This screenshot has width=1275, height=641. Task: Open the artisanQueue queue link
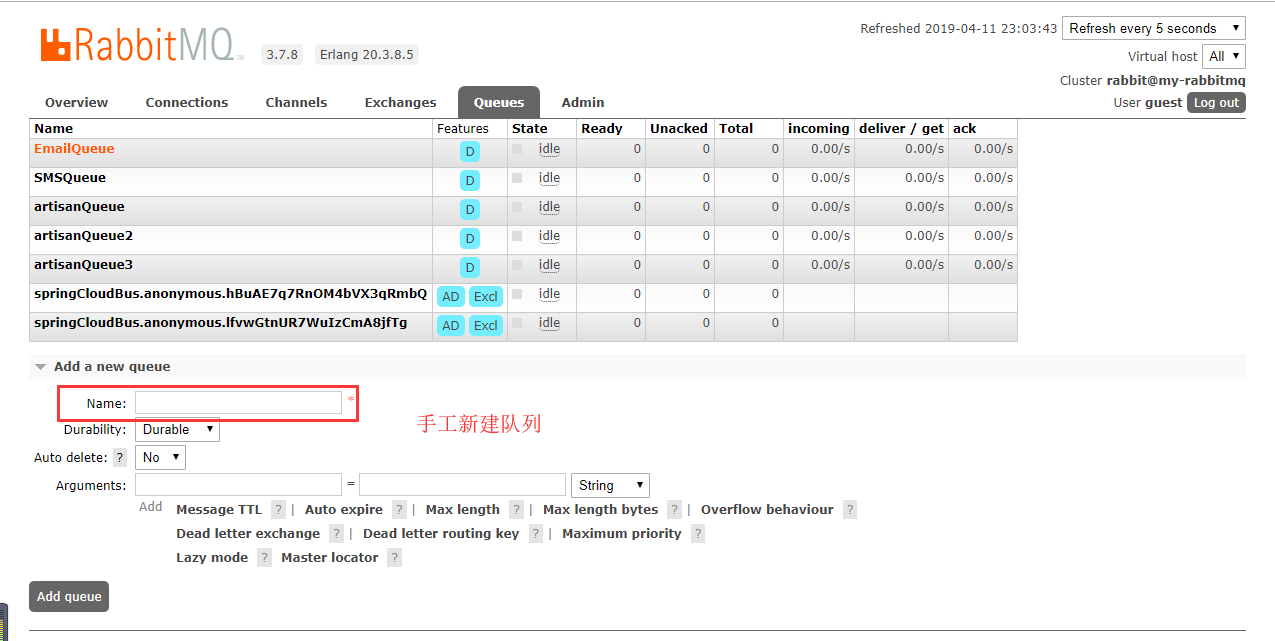pyautogui.click(x=79, y=207)
